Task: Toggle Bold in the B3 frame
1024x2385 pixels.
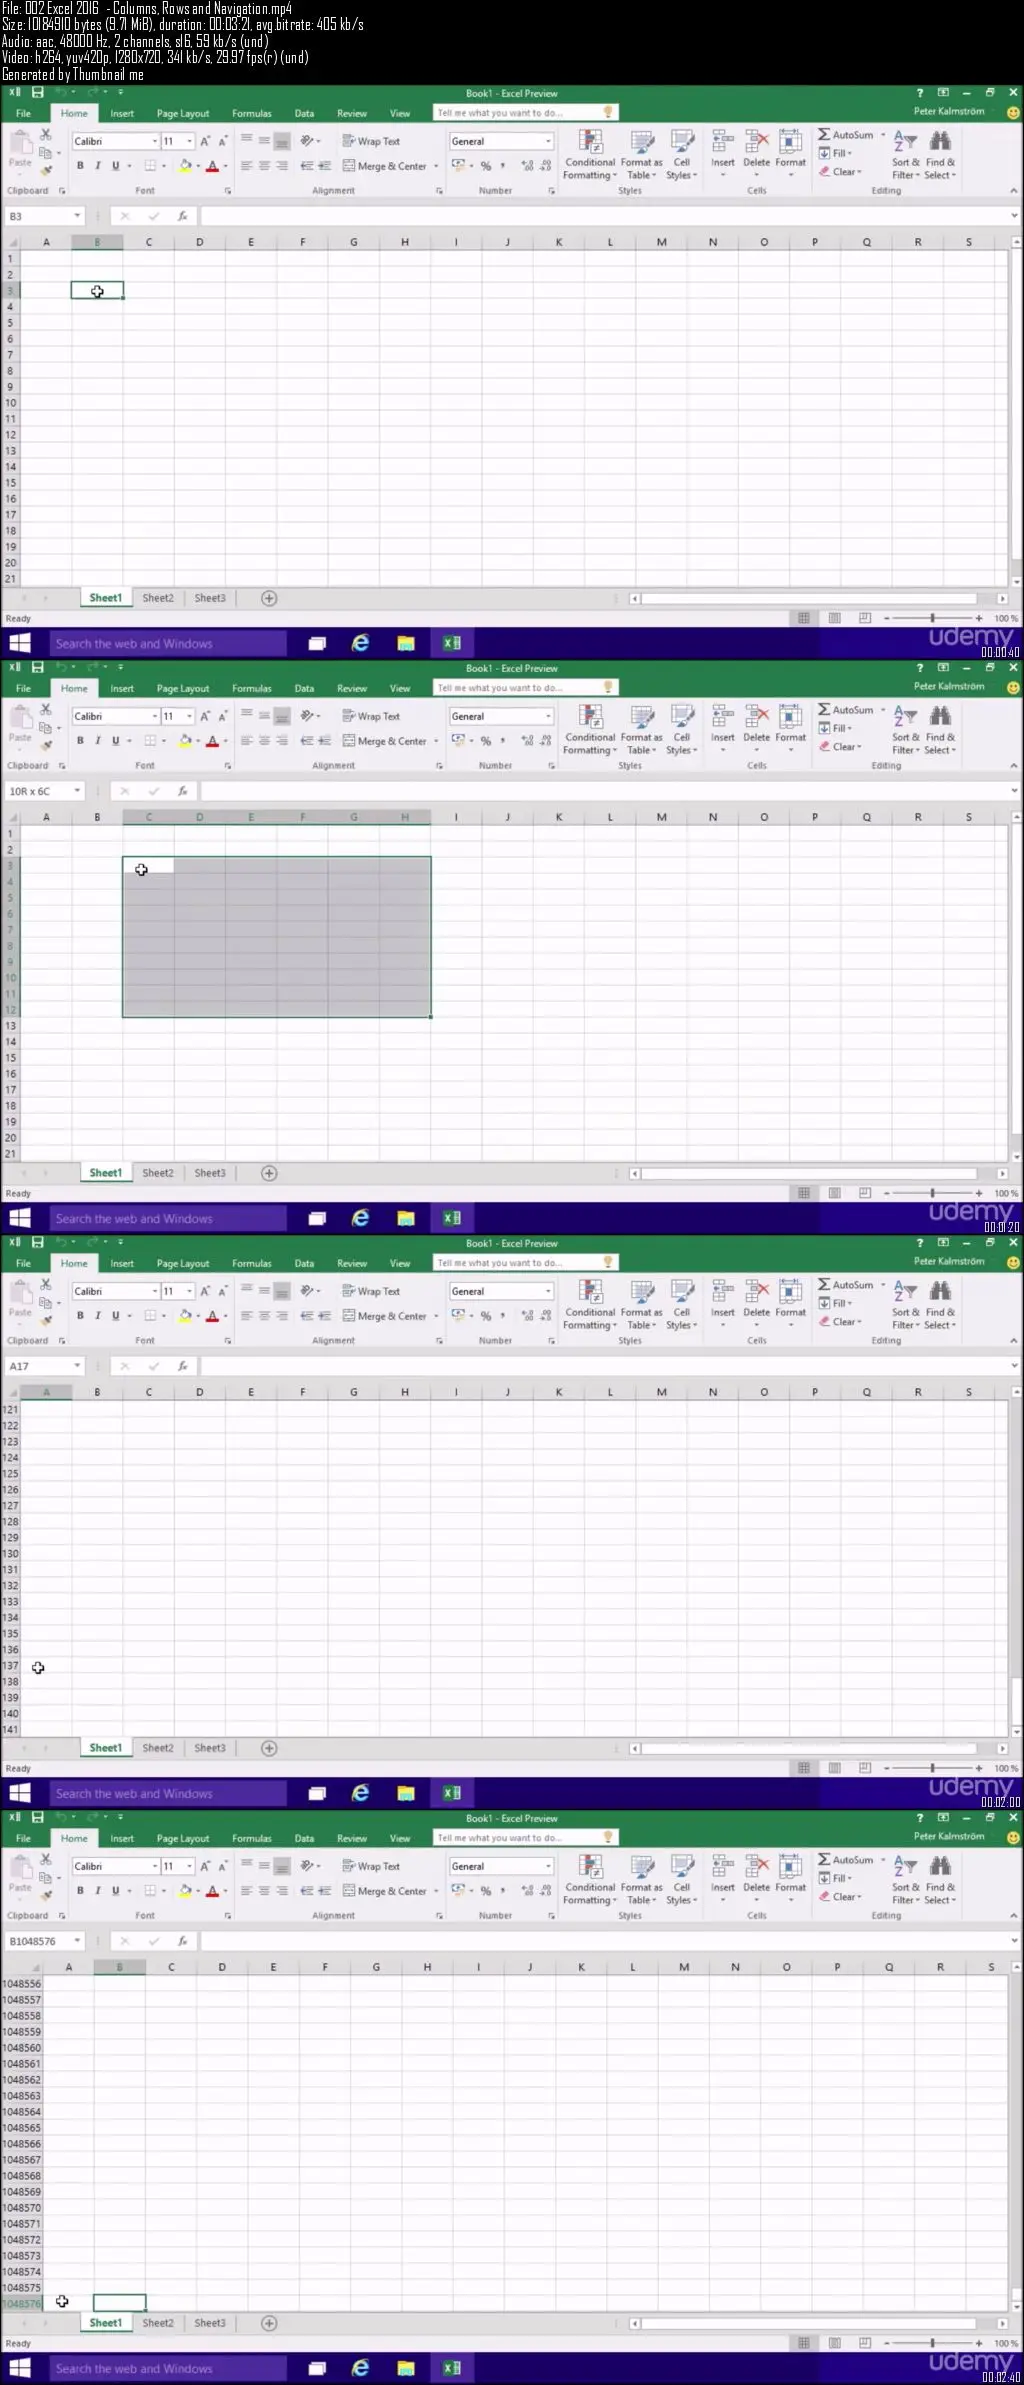Action: coord(80,166)
